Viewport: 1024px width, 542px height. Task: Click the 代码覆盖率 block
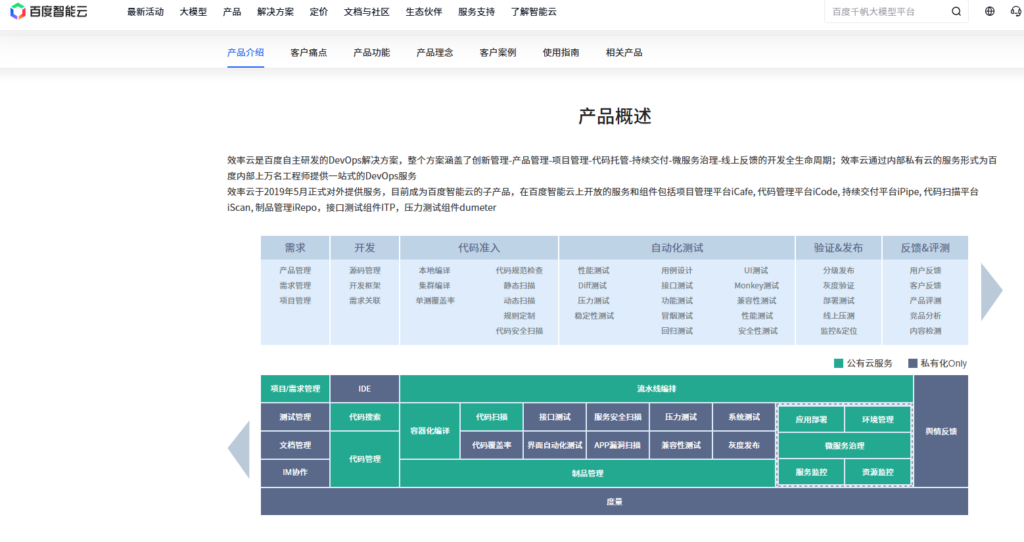coord(491,445)
